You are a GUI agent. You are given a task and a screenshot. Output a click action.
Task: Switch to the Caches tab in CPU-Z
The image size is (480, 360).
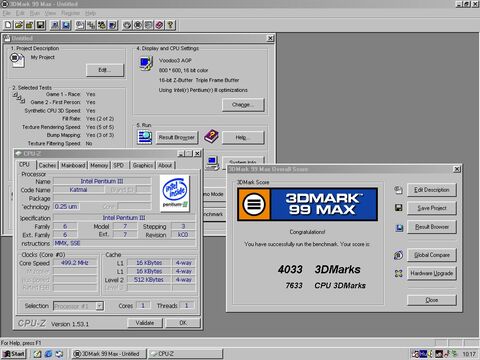coord(47,165)
